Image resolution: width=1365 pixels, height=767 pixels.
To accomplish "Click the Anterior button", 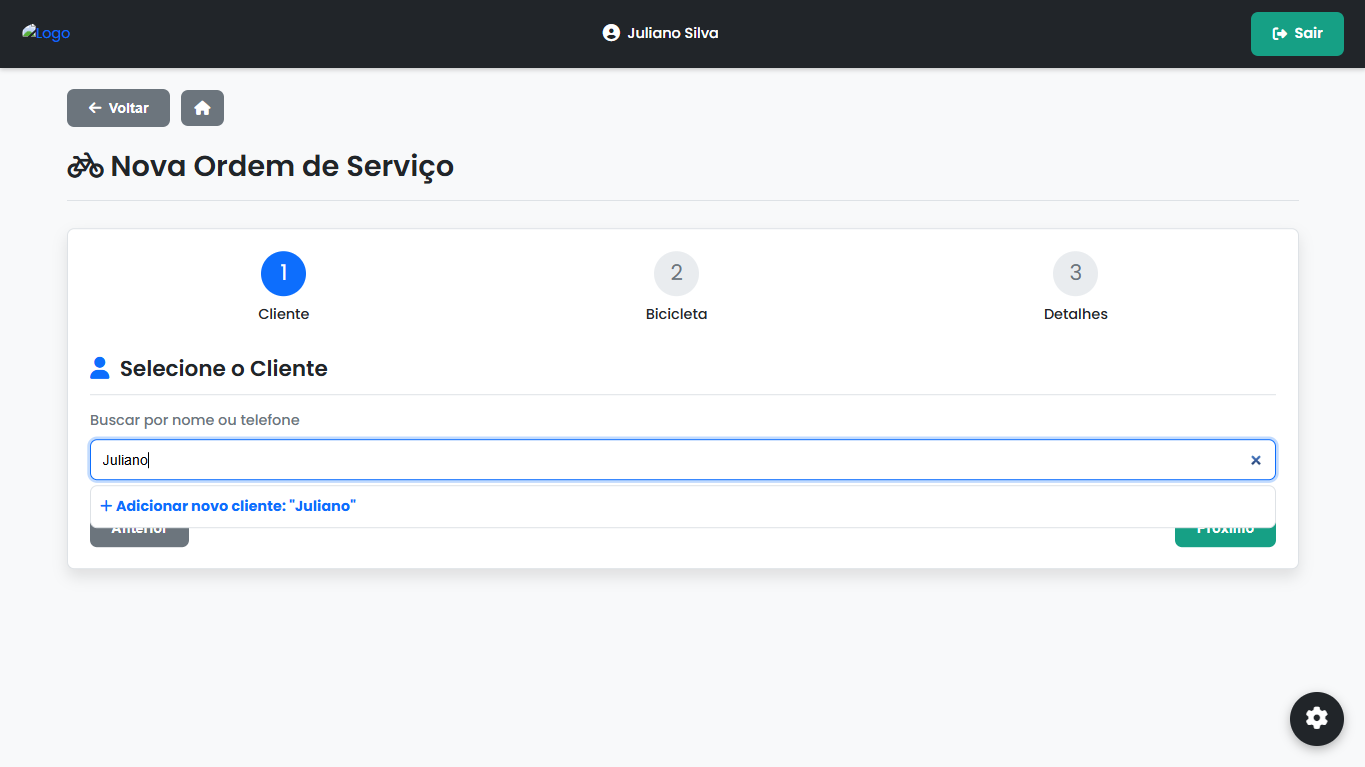I will tap(139, 536).
